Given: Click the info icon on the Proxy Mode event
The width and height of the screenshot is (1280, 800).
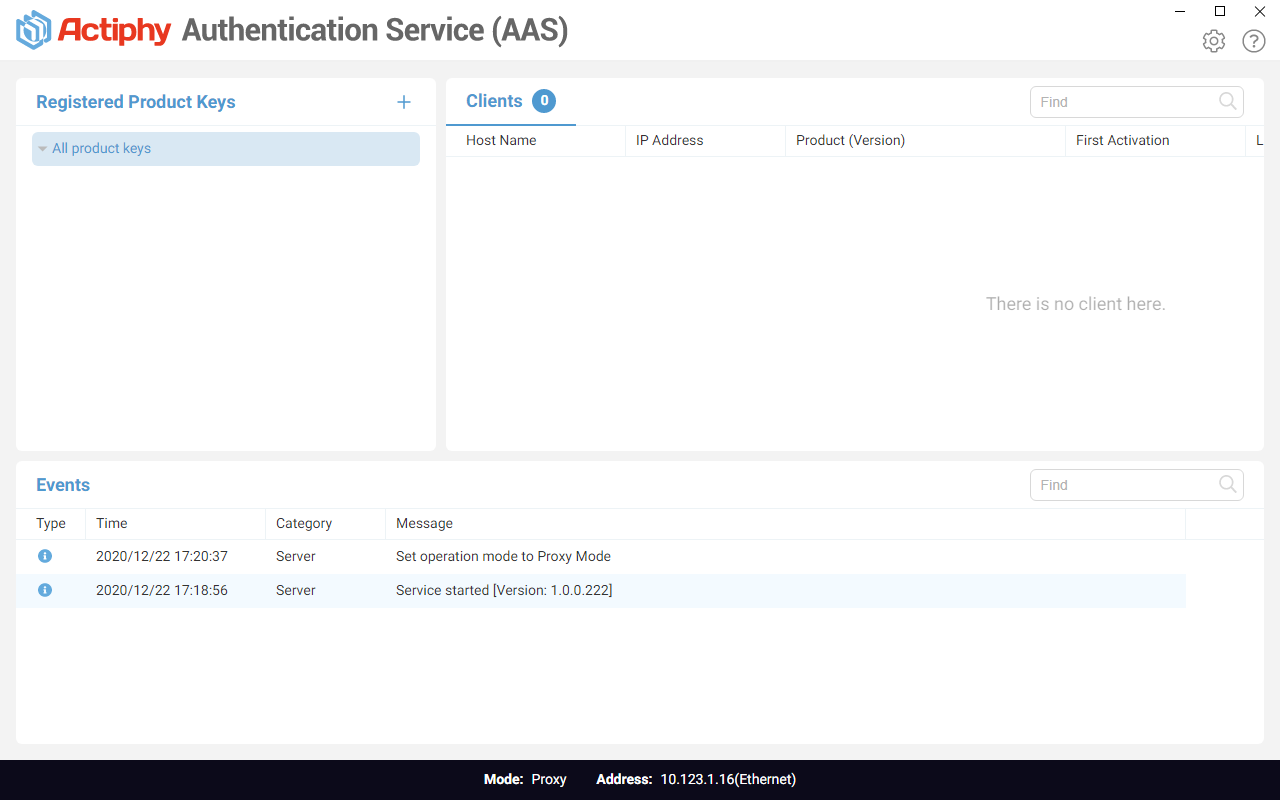Looking at the screenshot, I should pos(45,556).
